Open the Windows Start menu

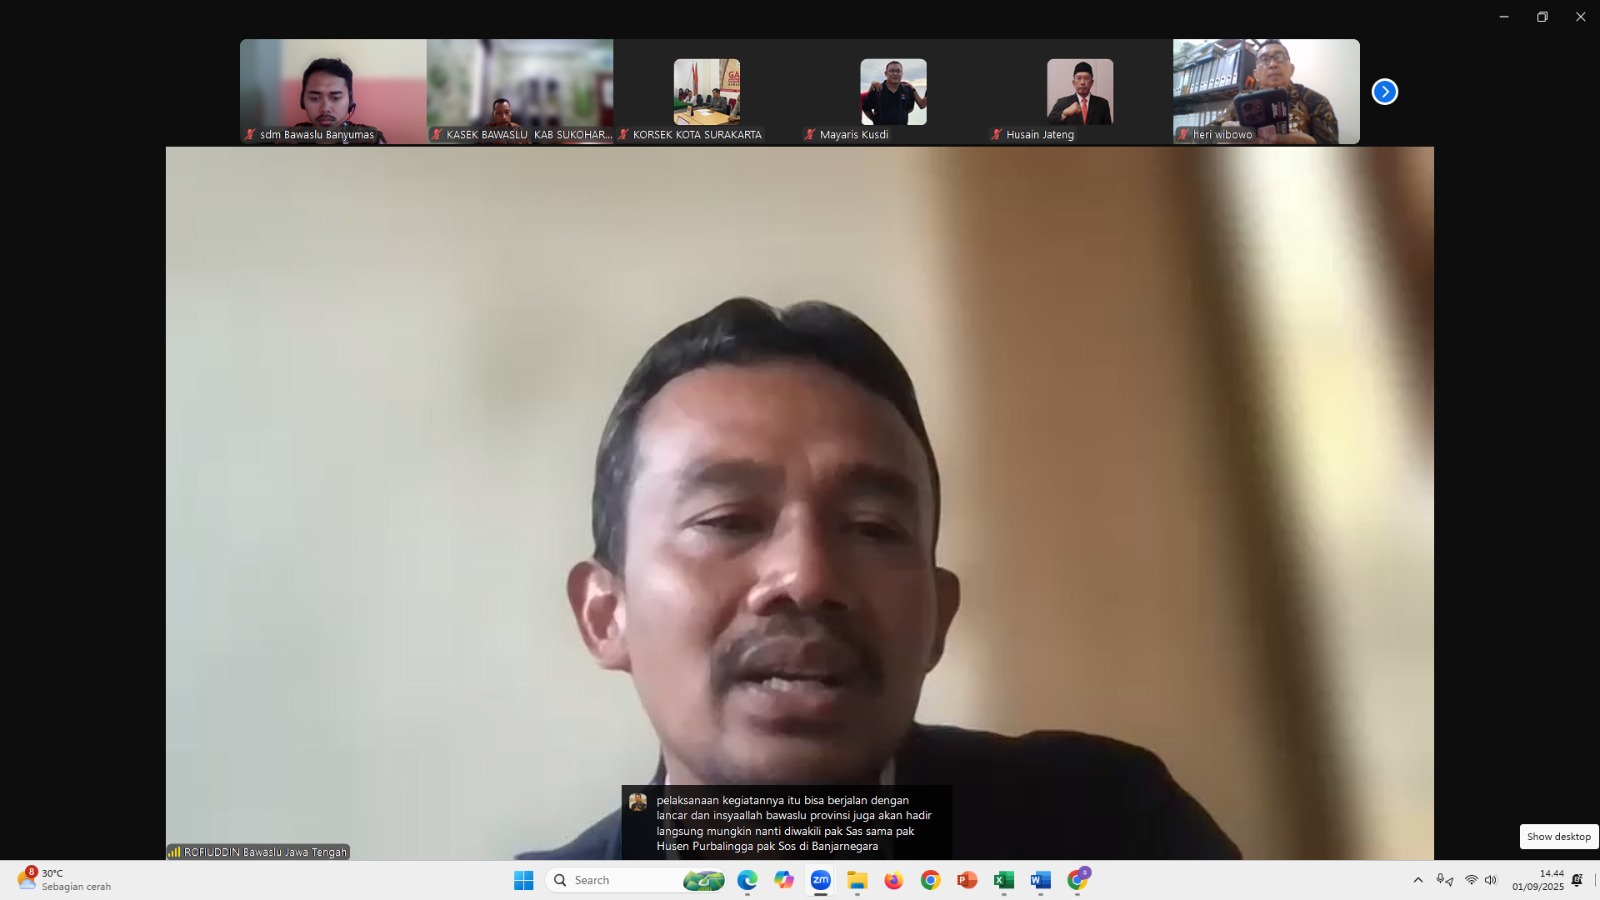pos(522,881)
